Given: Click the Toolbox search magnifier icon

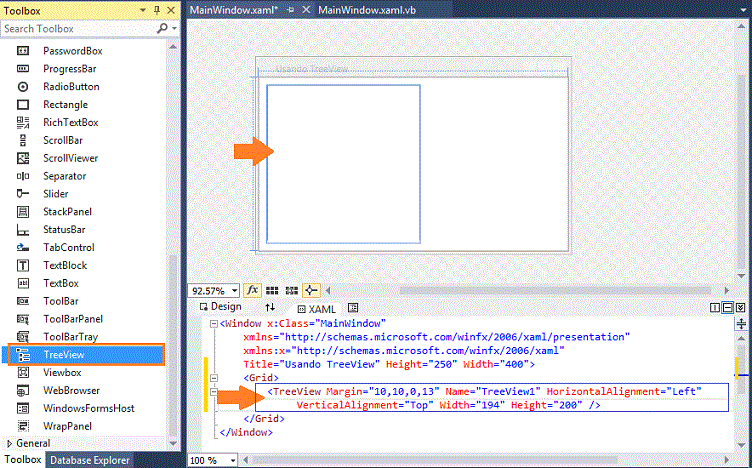Looking at the screenshot, I should click(162, 28).
